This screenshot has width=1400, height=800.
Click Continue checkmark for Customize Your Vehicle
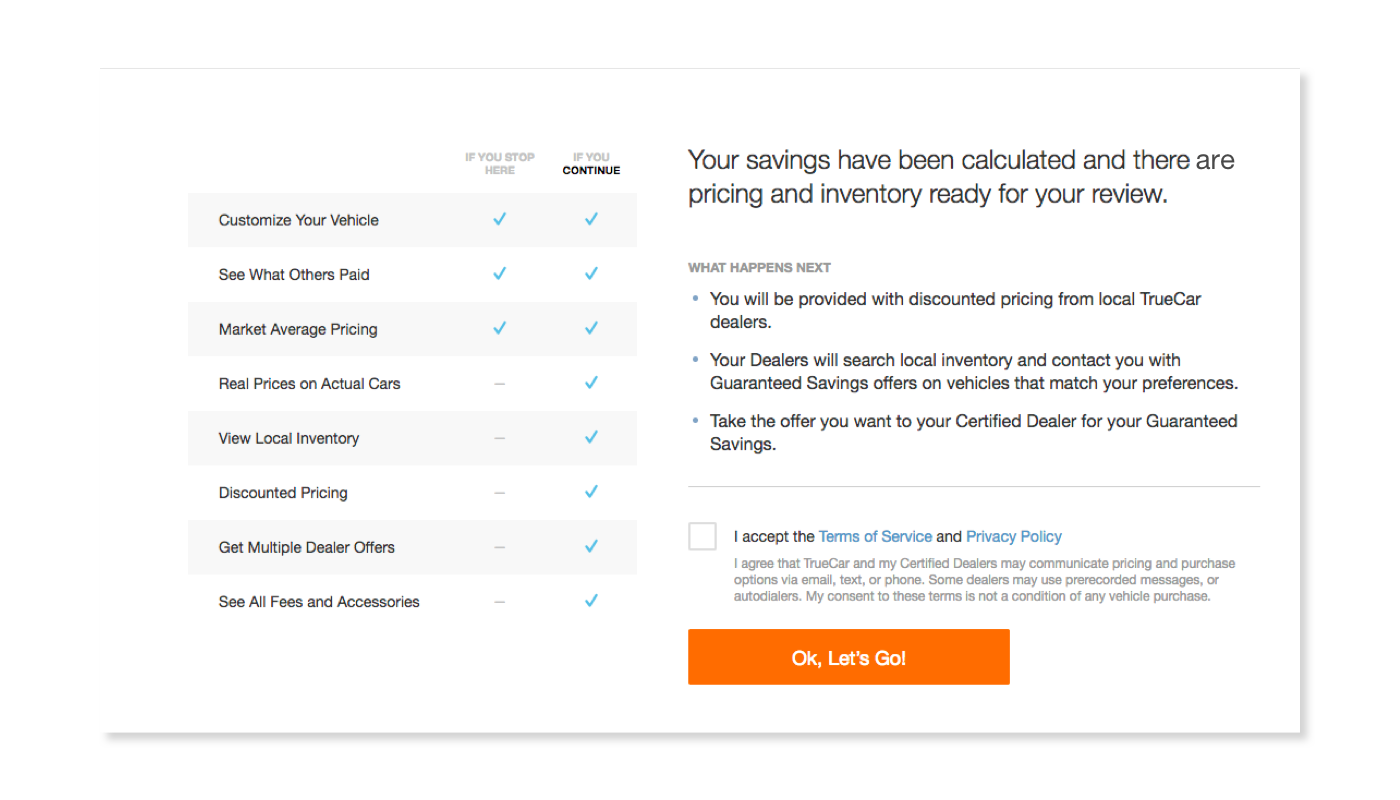point(591,219)
